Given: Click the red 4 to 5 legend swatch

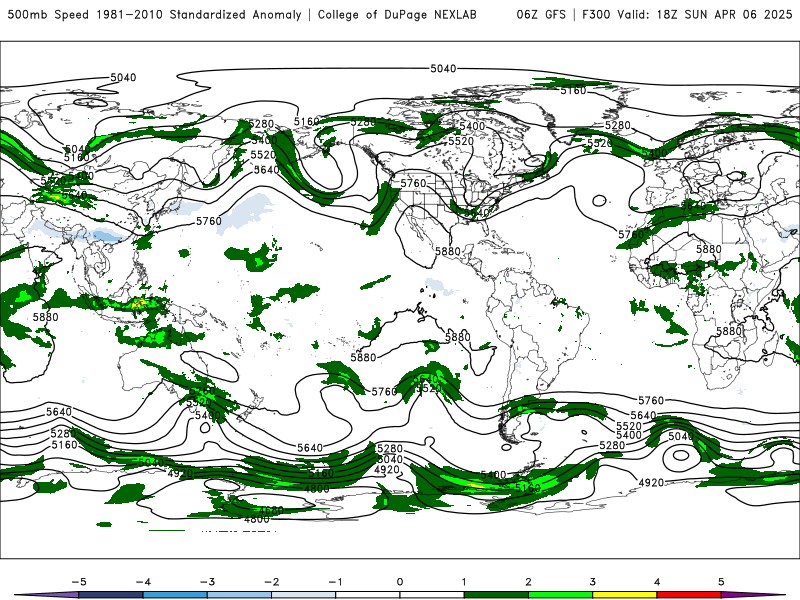Looking at the screenshot, I should [x=689, y=595].
